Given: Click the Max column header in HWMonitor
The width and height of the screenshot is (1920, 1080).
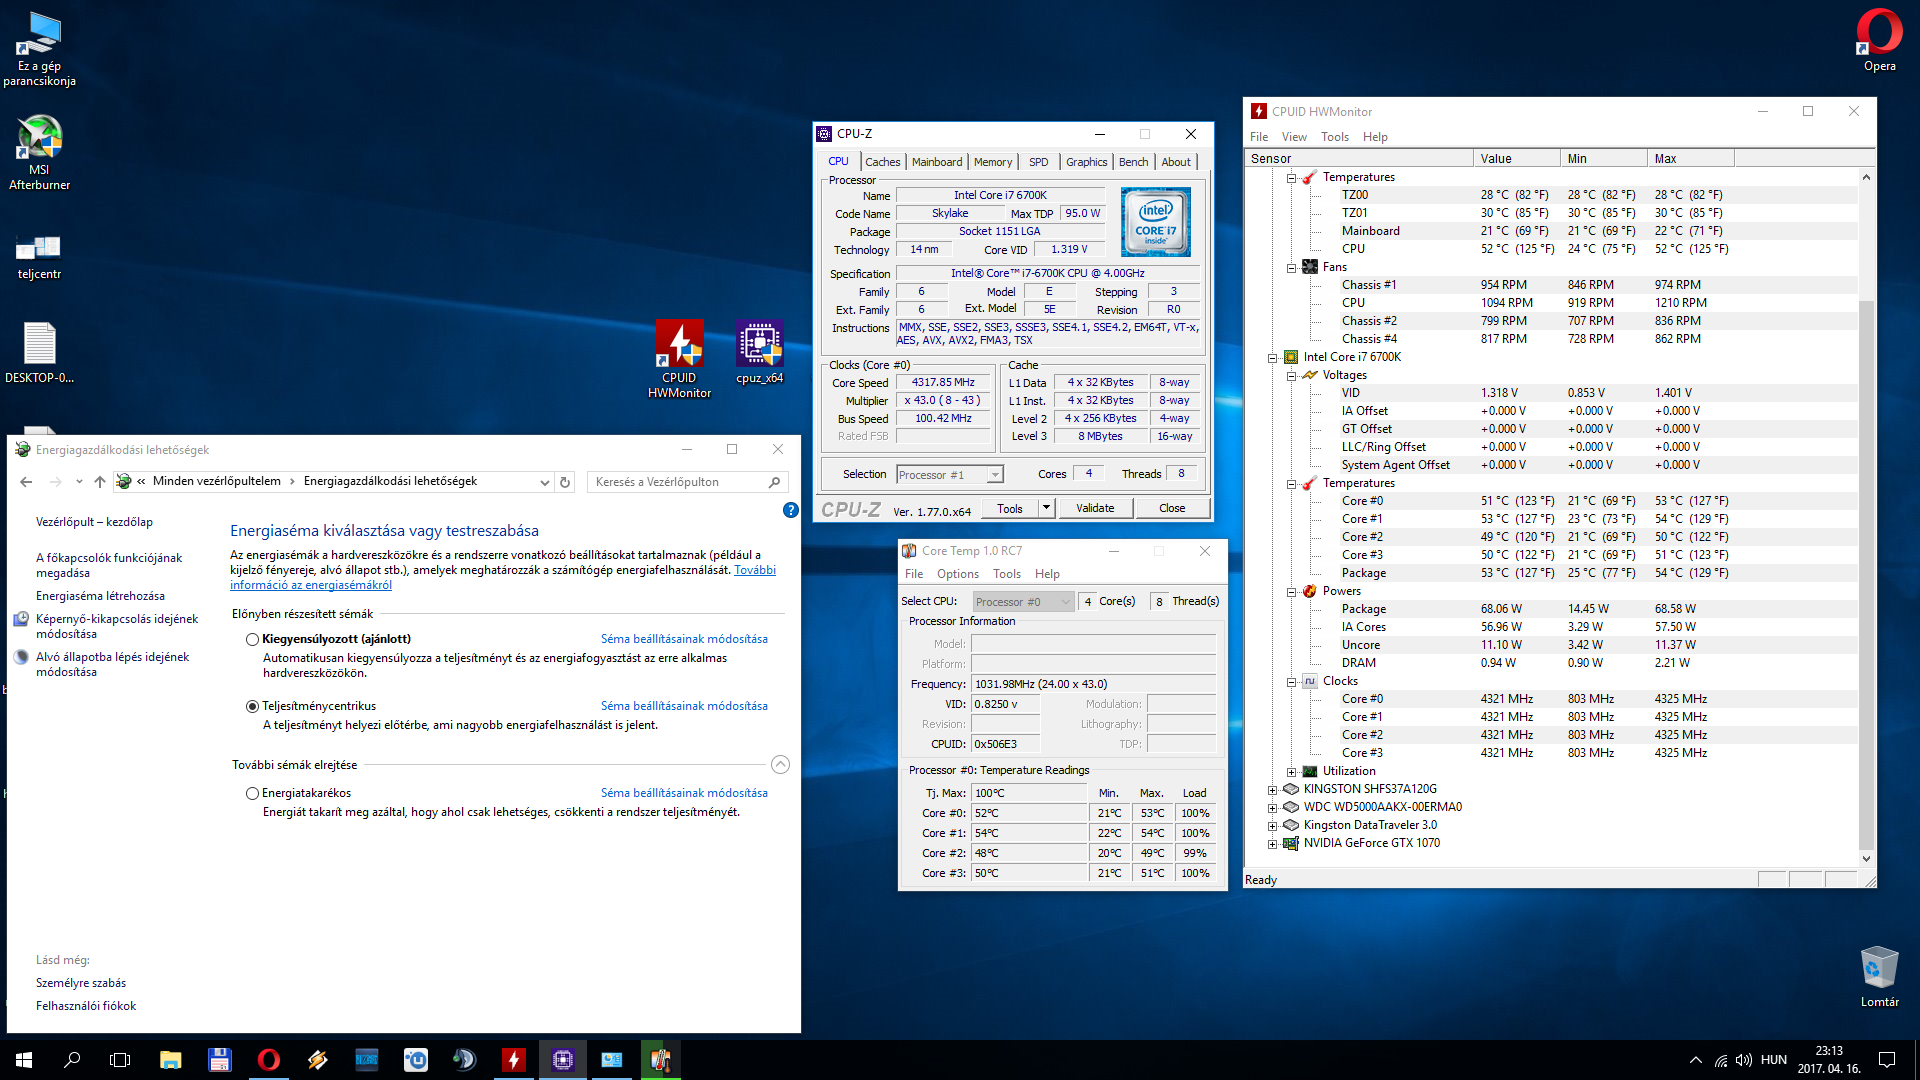Looking at the screenshot, I should coord(1690,158).
